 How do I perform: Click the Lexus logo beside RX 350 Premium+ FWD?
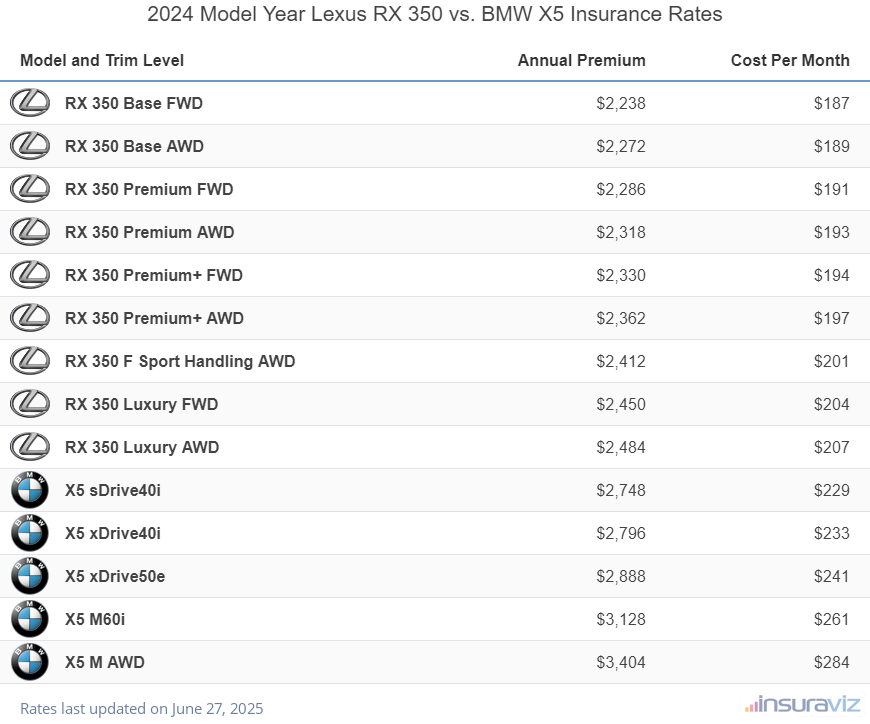point(30,275)
